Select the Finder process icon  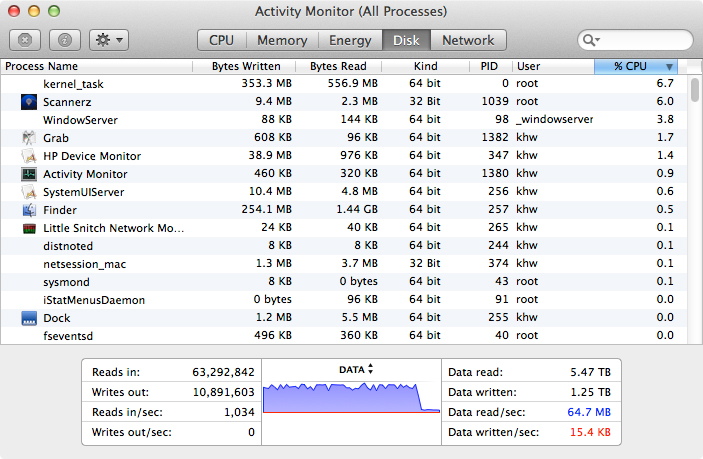click(29, 210)
